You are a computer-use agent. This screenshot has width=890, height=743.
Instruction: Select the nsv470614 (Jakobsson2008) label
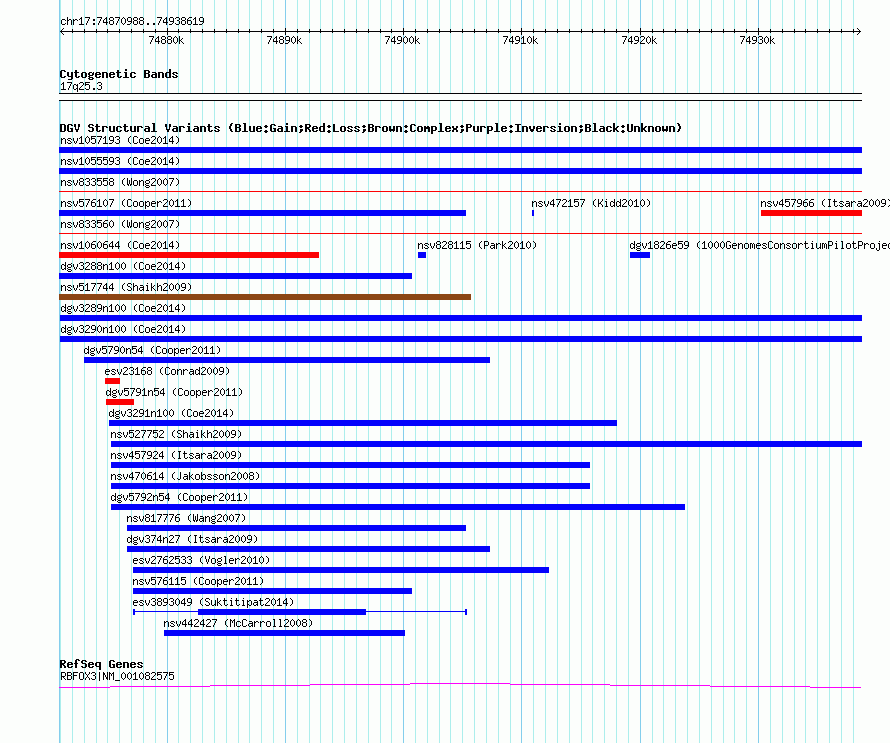point(185,476)
